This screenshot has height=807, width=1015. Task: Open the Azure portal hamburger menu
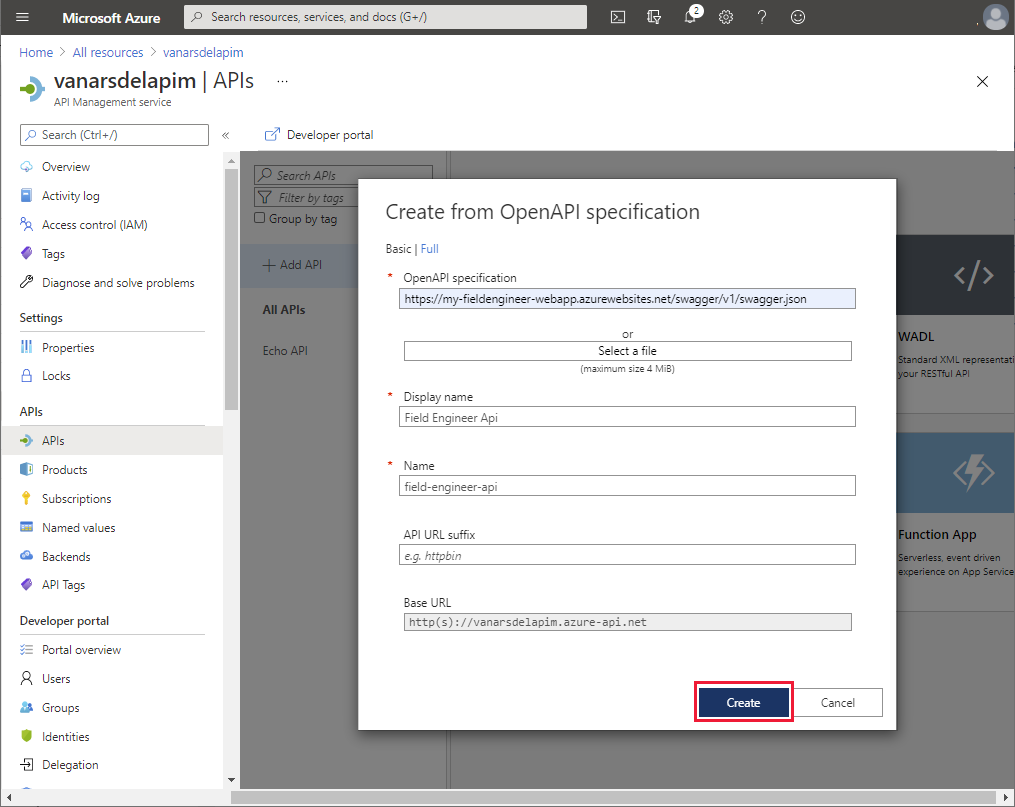coord(23,17)
